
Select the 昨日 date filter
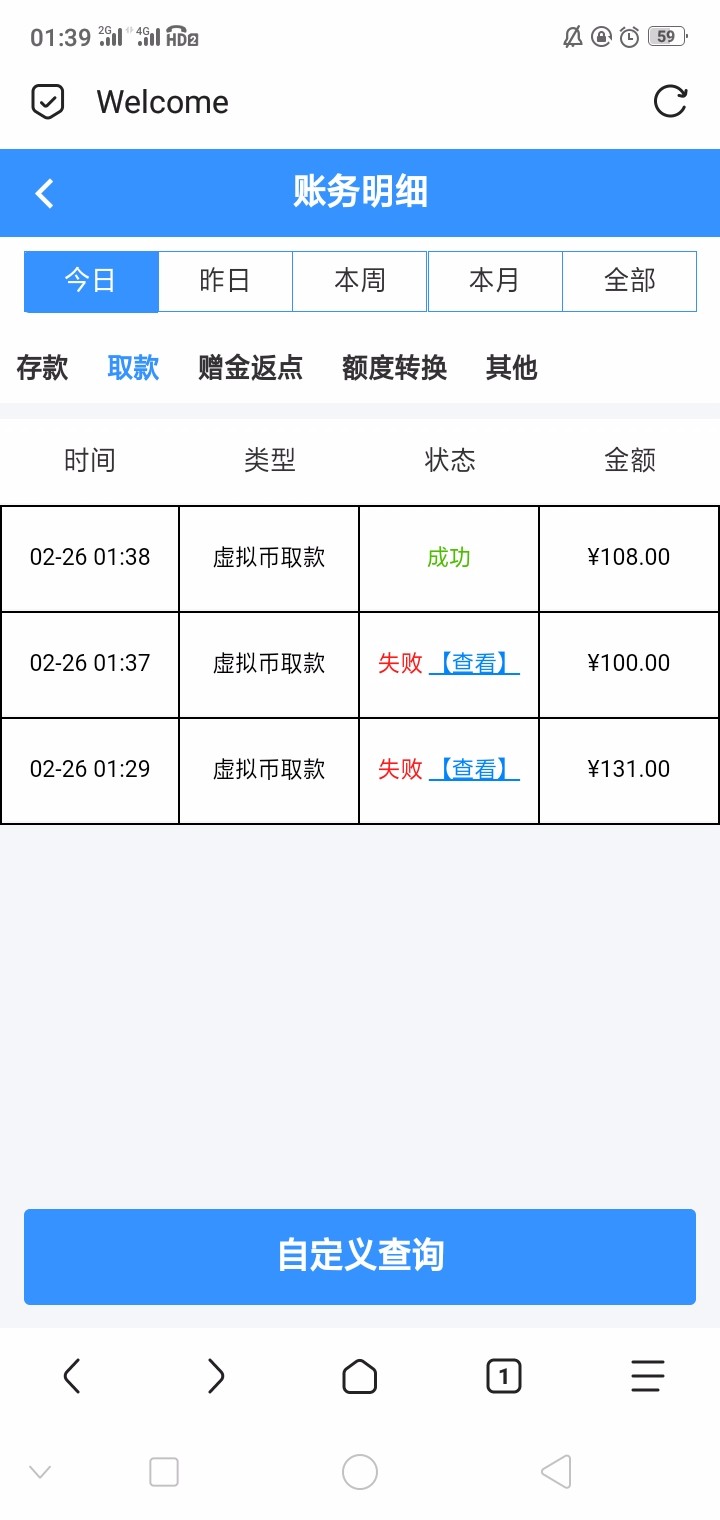[225, 281]
